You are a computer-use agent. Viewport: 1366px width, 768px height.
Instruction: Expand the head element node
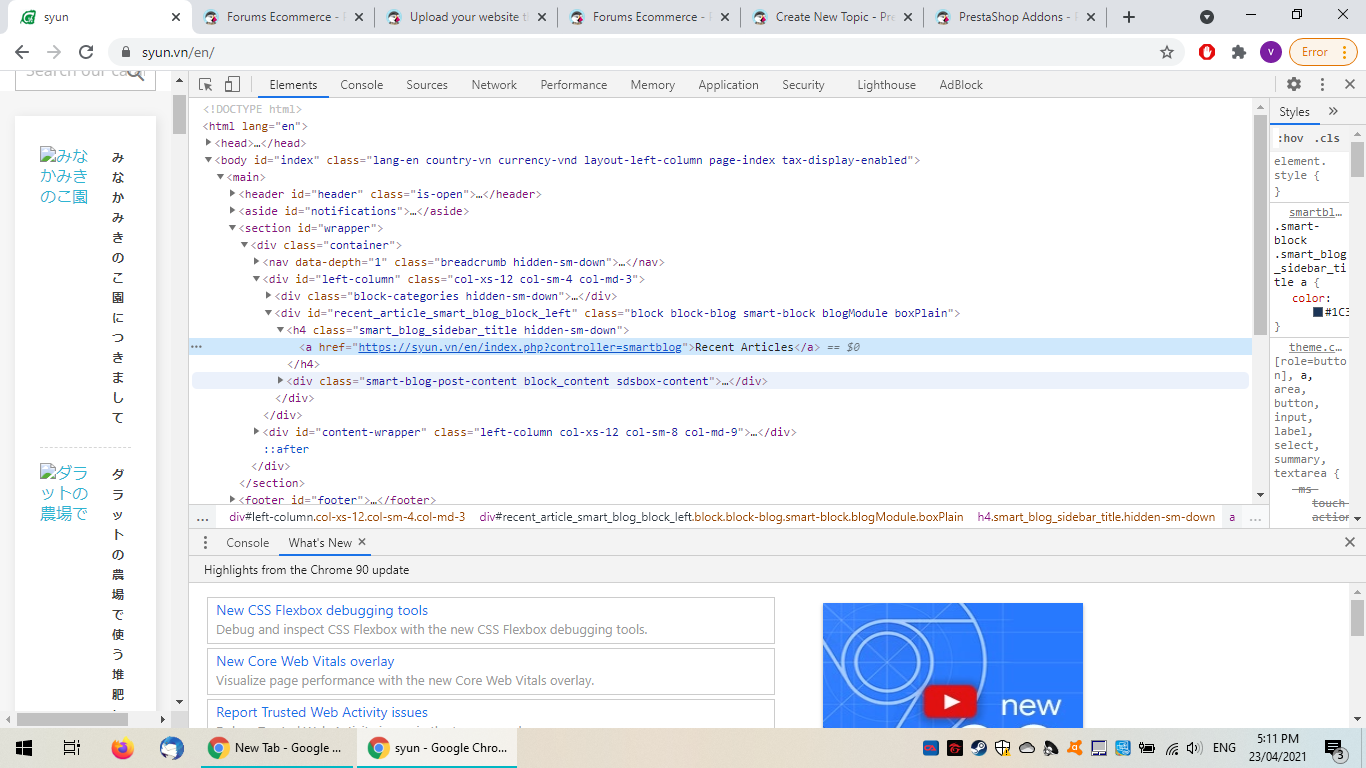(x=209, y=143)
